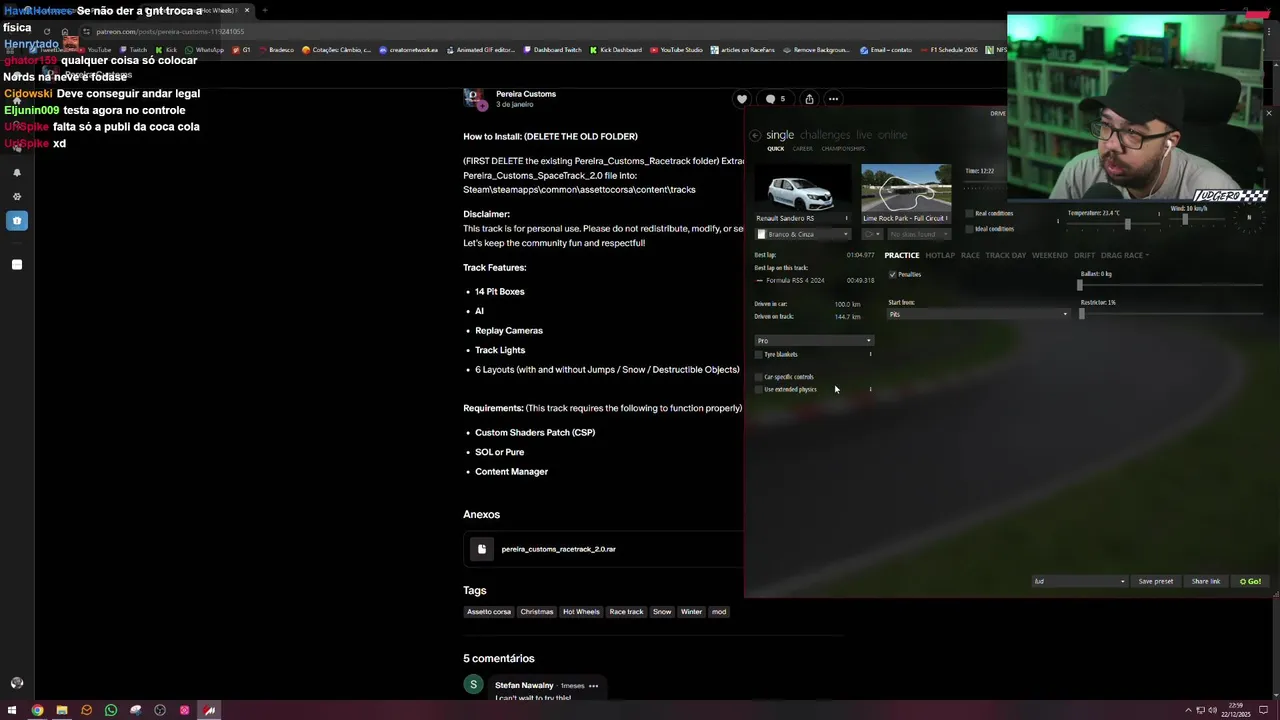Screen dimensions: 1280x720
Task: Click the Ballast slider handle
Action: coord(1079,285)
